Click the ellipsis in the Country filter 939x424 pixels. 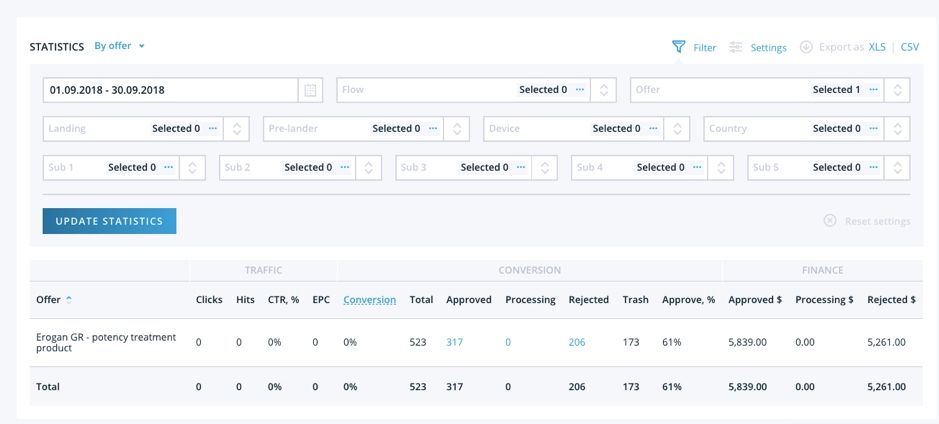point(874,129)
